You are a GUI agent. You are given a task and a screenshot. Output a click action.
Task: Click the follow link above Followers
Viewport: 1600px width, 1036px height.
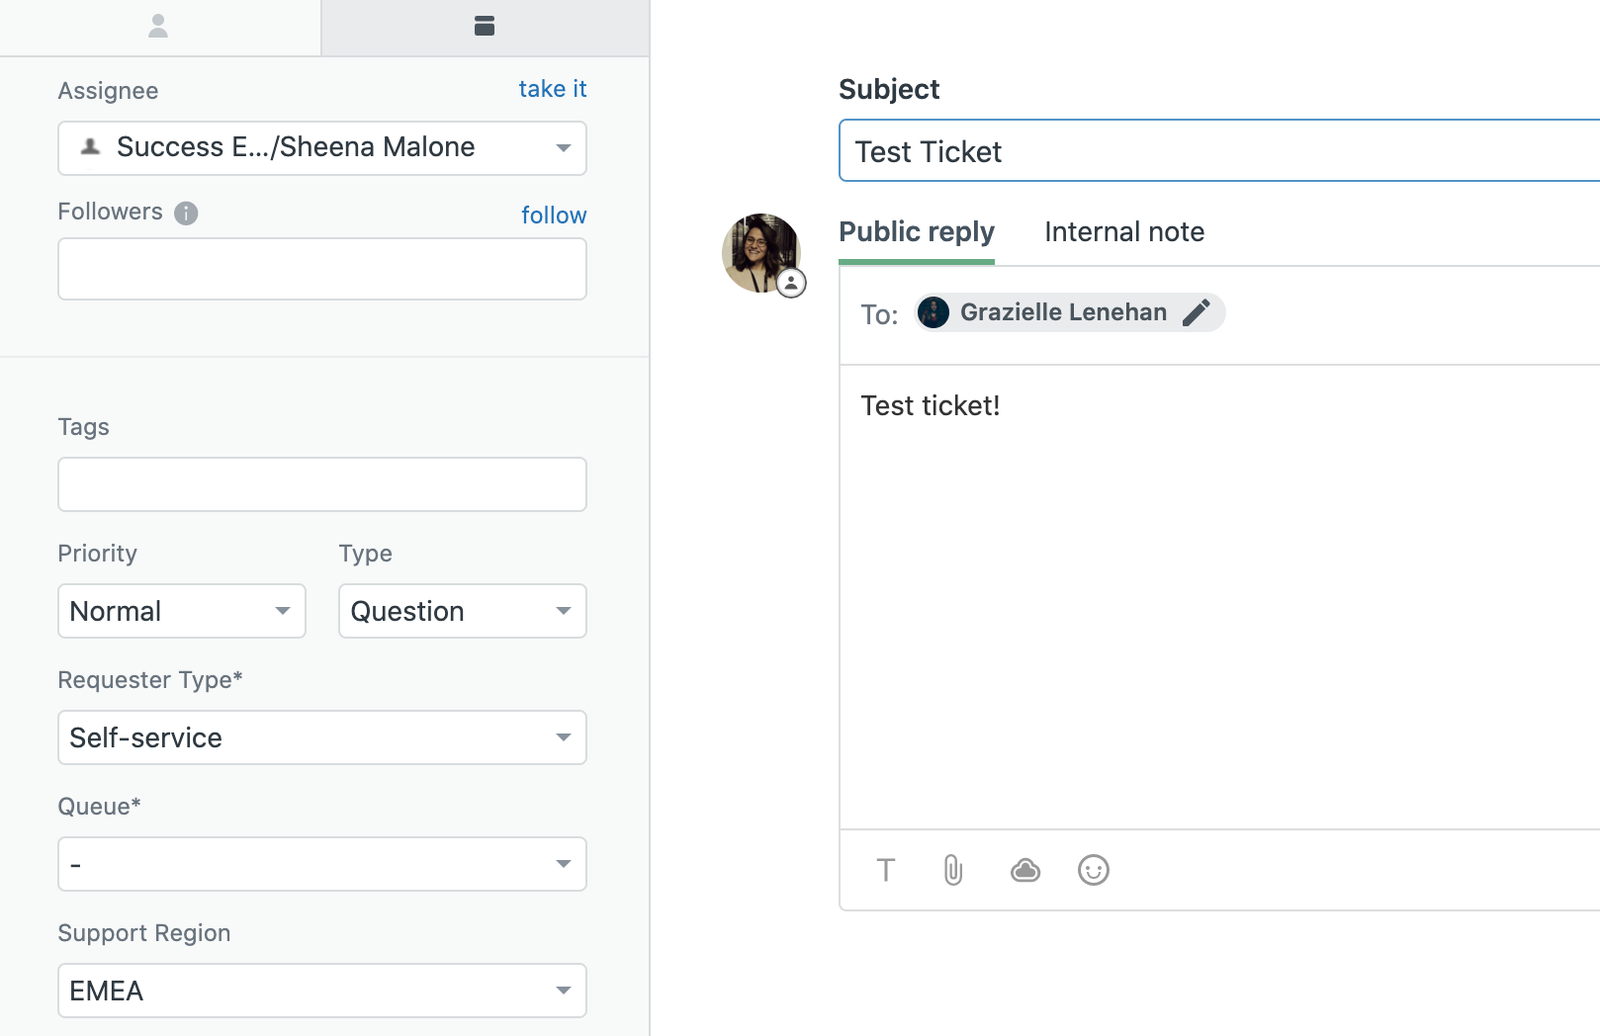coord(554,214)
